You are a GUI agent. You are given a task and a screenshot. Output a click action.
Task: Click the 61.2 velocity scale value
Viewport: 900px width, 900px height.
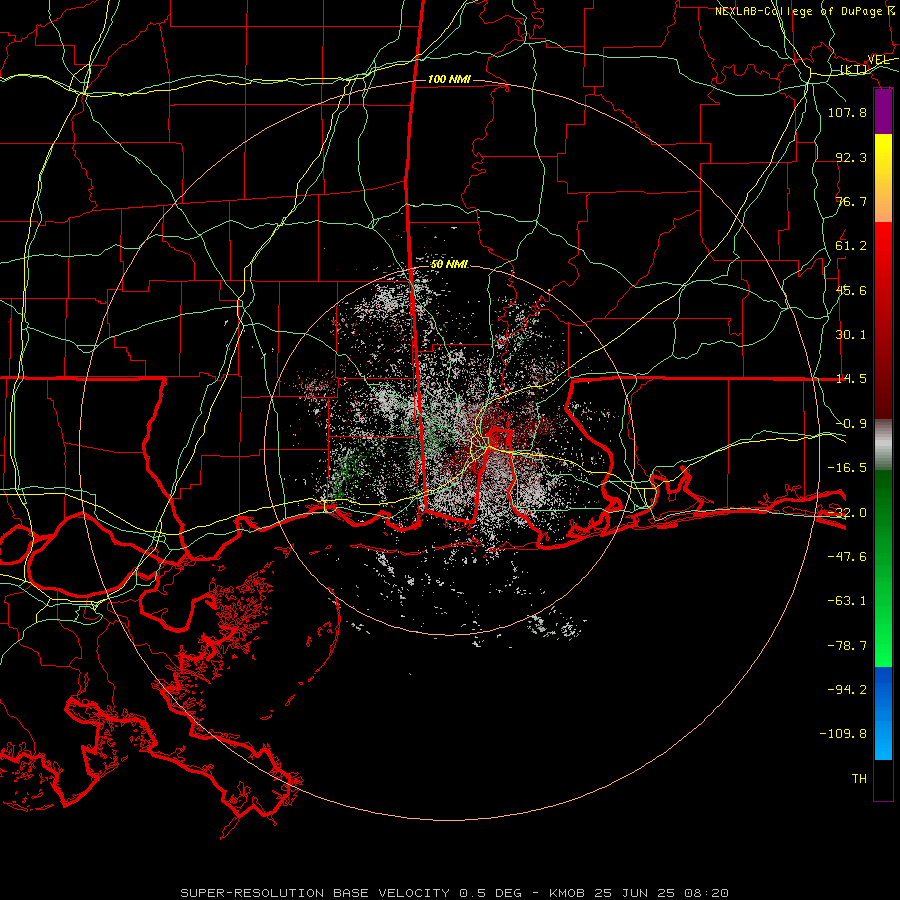coord(851,246)
